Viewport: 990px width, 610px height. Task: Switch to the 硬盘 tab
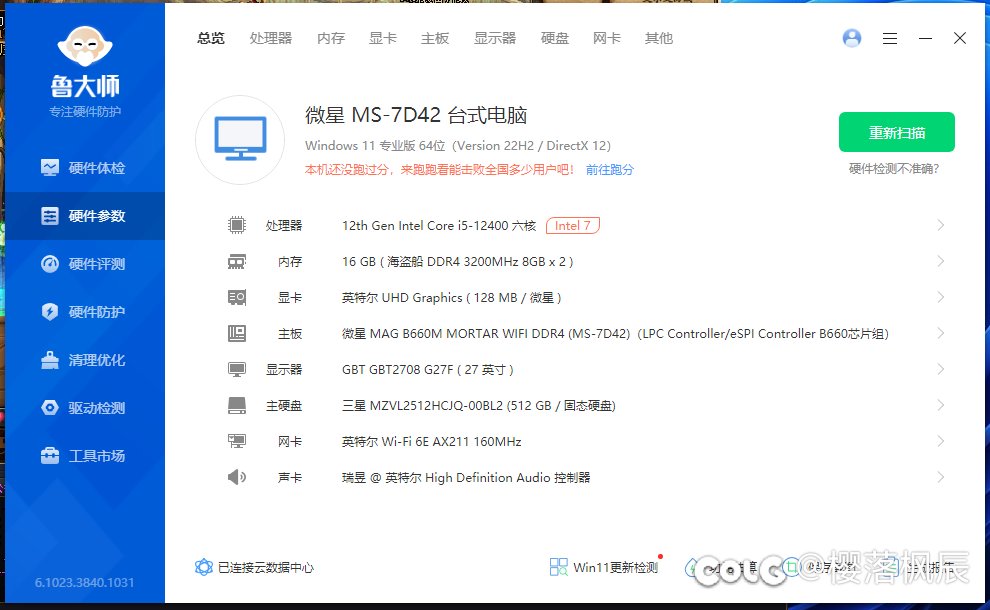click(555, 38)
